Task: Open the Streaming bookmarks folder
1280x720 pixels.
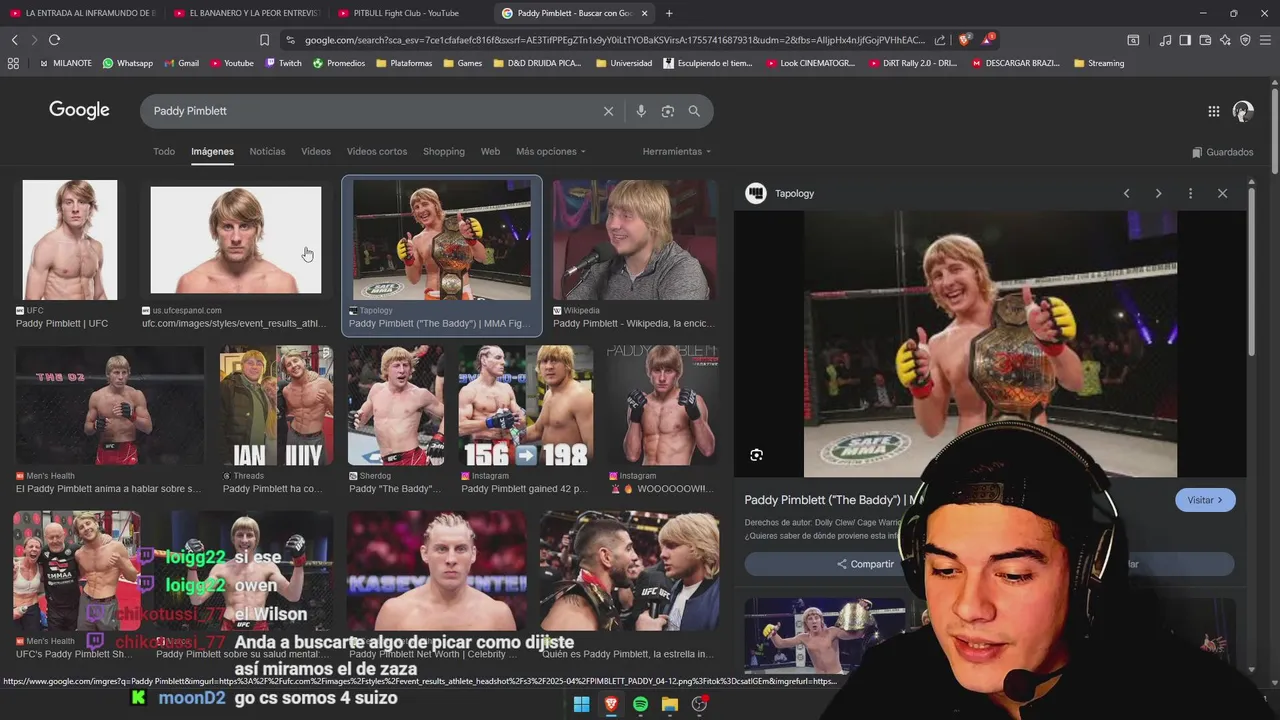Action: [1099, 63]
